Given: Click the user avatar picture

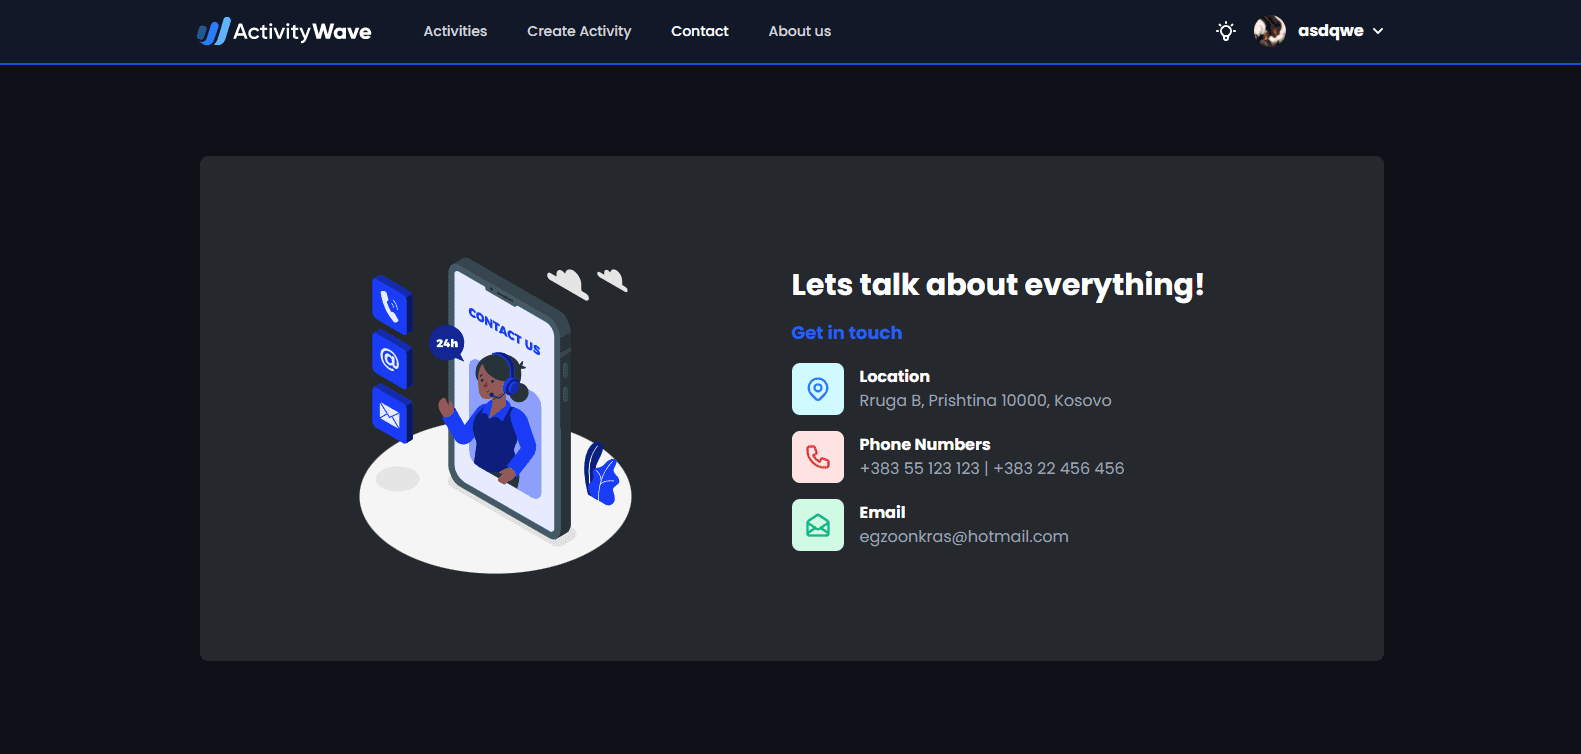Looking at the screenshot, I should click(1270, 31).
